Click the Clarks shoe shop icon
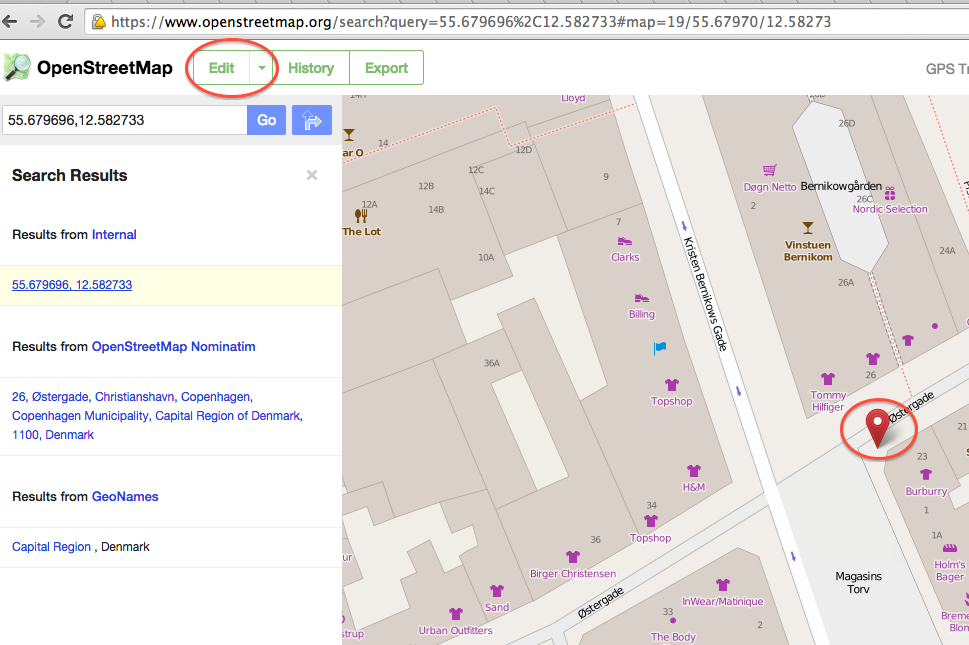969x645 pixels. tap(625, 242)
